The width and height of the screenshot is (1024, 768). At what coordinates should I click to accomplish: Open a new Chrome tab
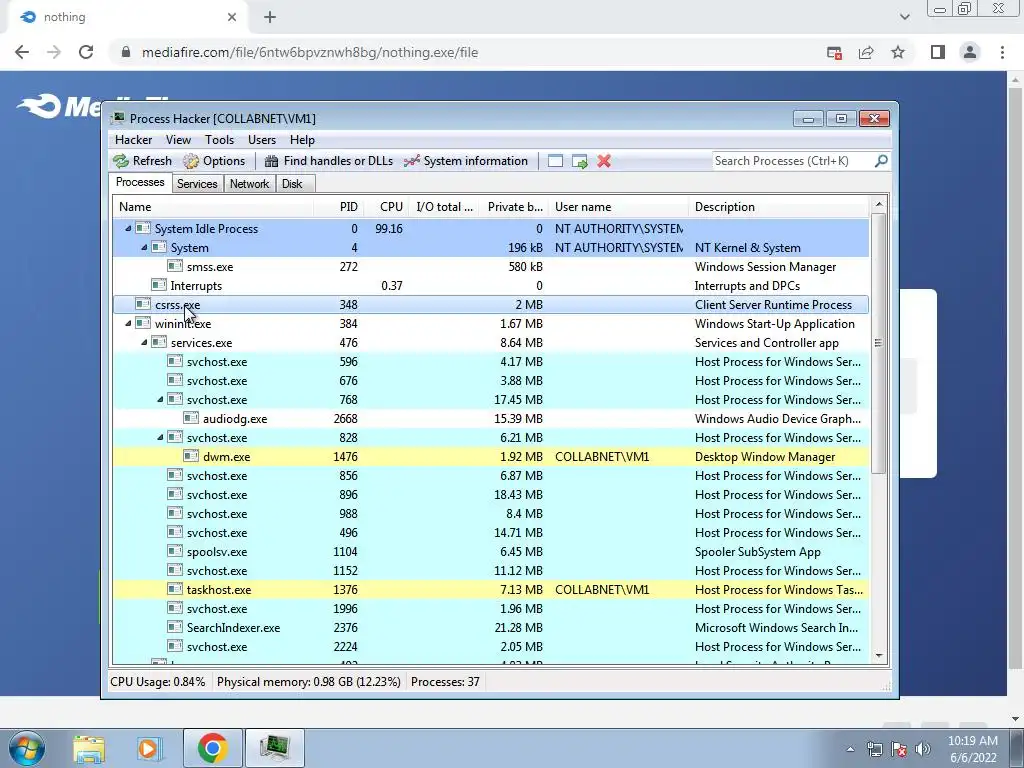pos(270,18)
